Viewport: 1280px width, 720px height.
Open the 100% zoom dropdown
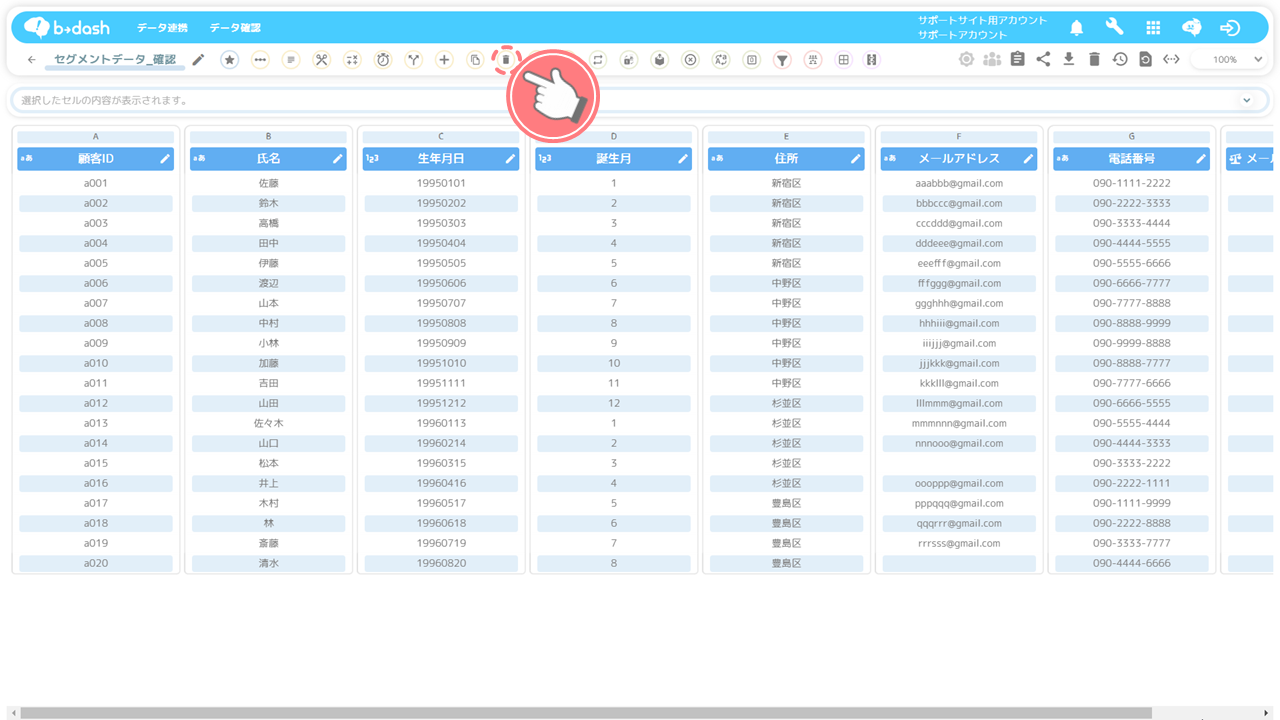click(1231, 60)
